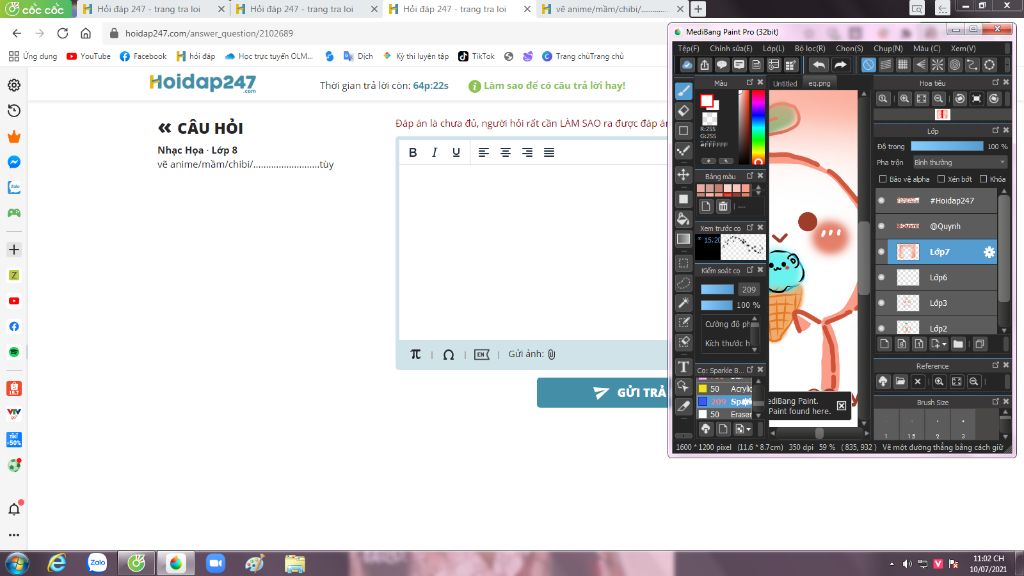Screen dimensions: 1024x576
Task: Hide the #Hoidap247 layer
Action: (x=882, y=200)
